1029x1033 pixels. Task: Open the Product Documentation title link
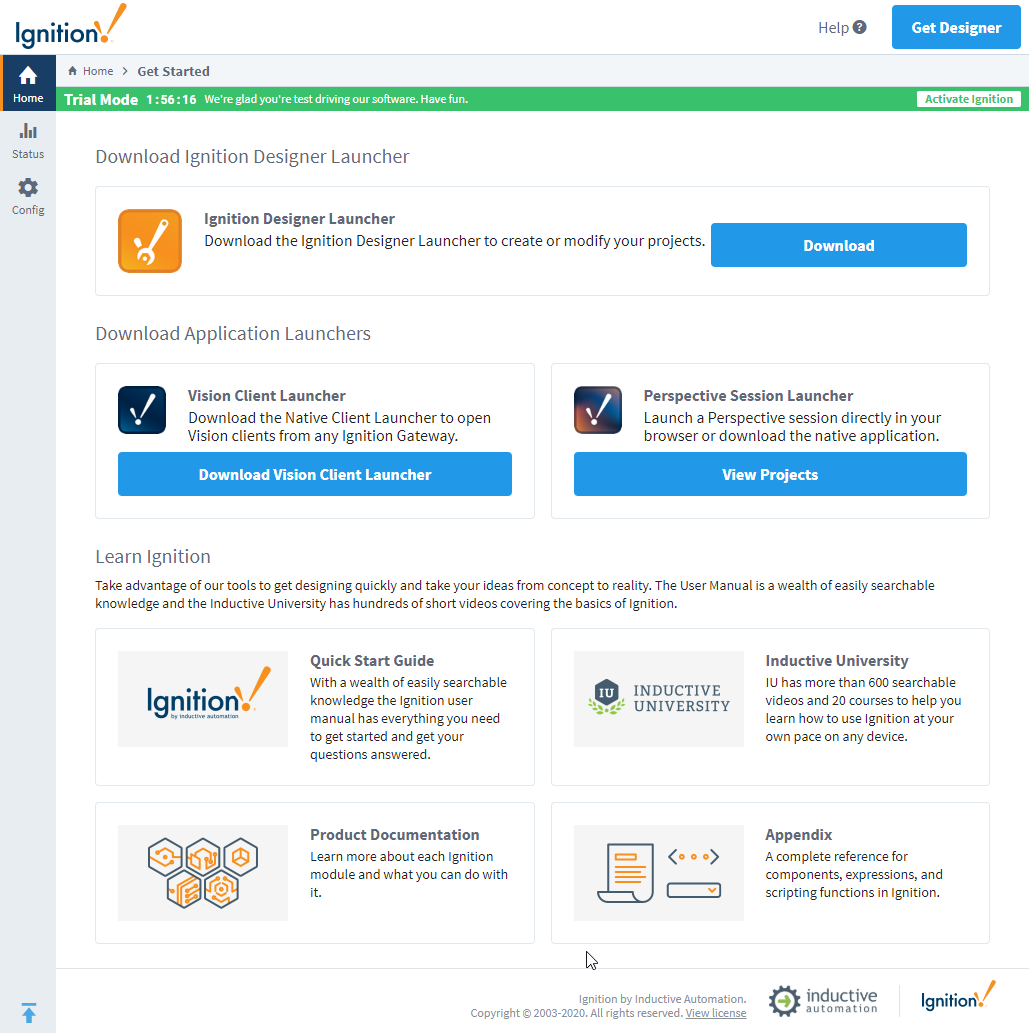coord(395,835)
